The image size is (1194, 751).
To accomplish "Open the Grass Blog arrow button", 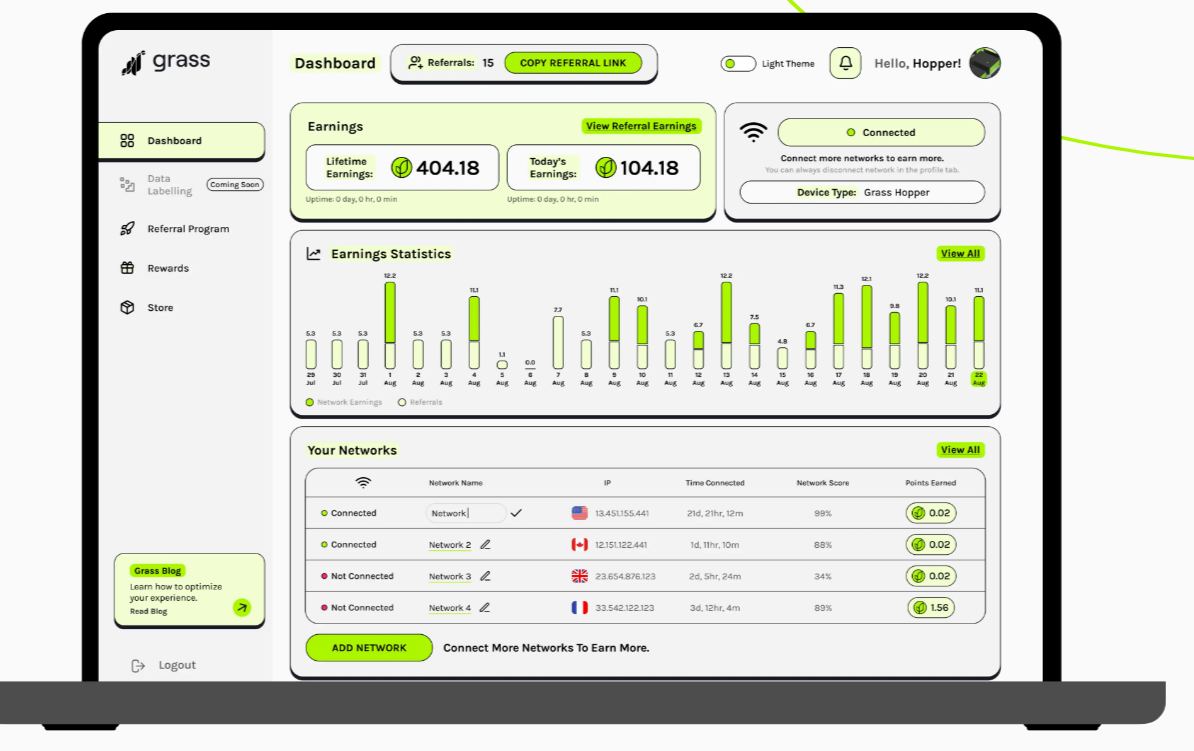I will [x=242, y=607].
